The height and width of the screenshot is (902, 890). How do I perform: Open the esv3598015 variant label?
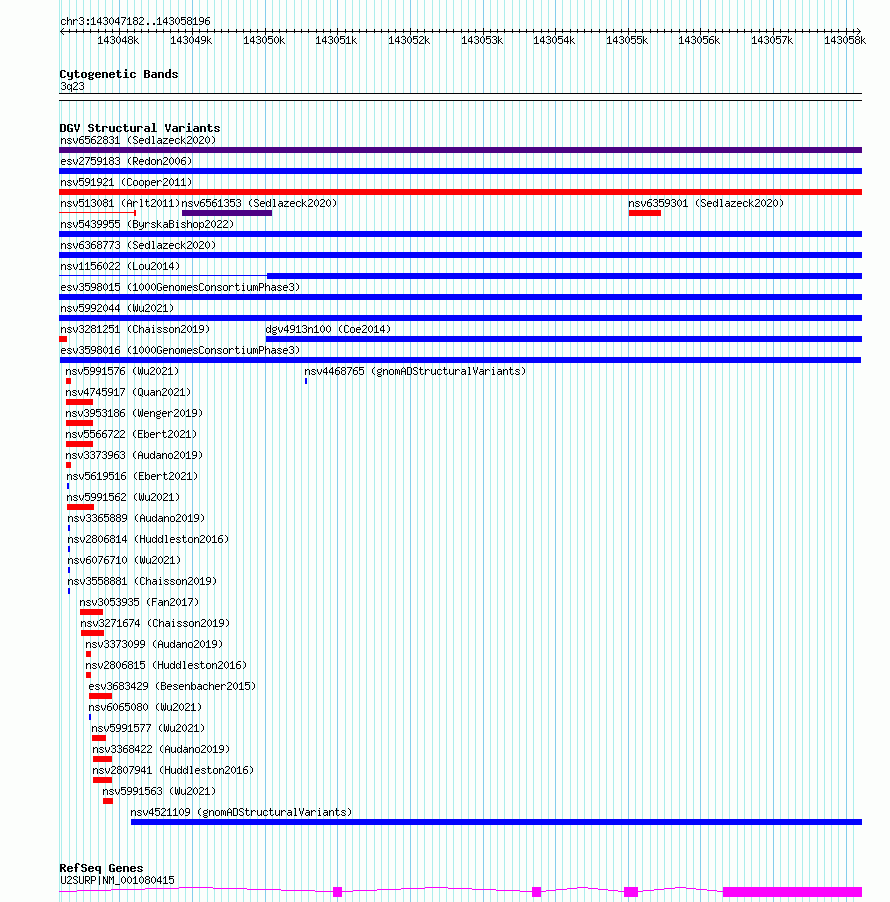180,288
